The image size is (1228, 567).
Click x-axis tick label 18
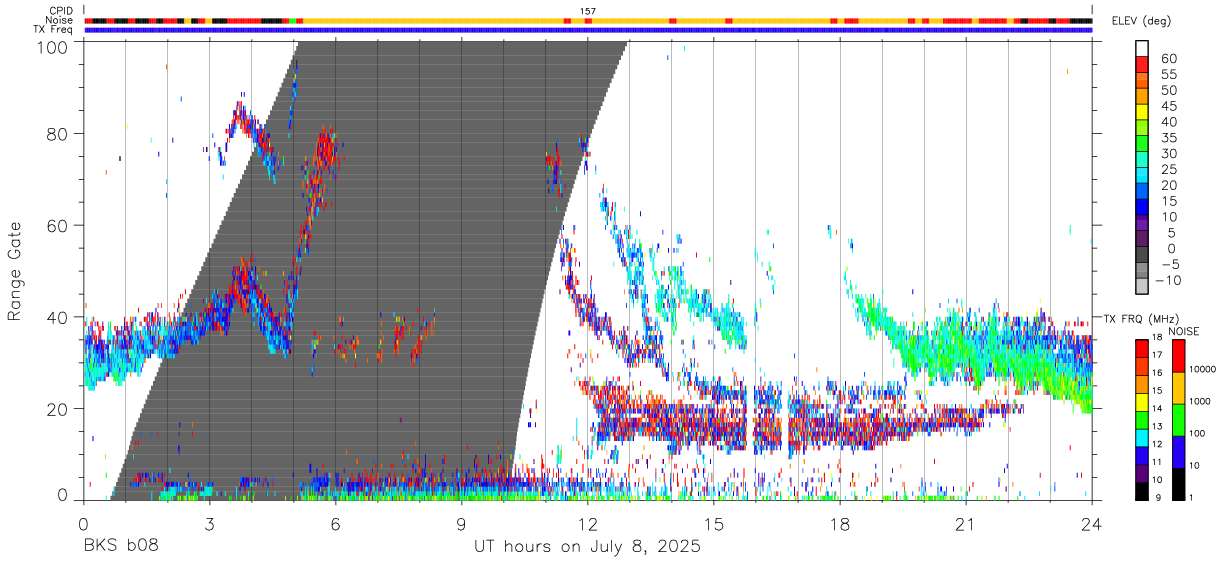pyautogui.click(x=840, y=522)
